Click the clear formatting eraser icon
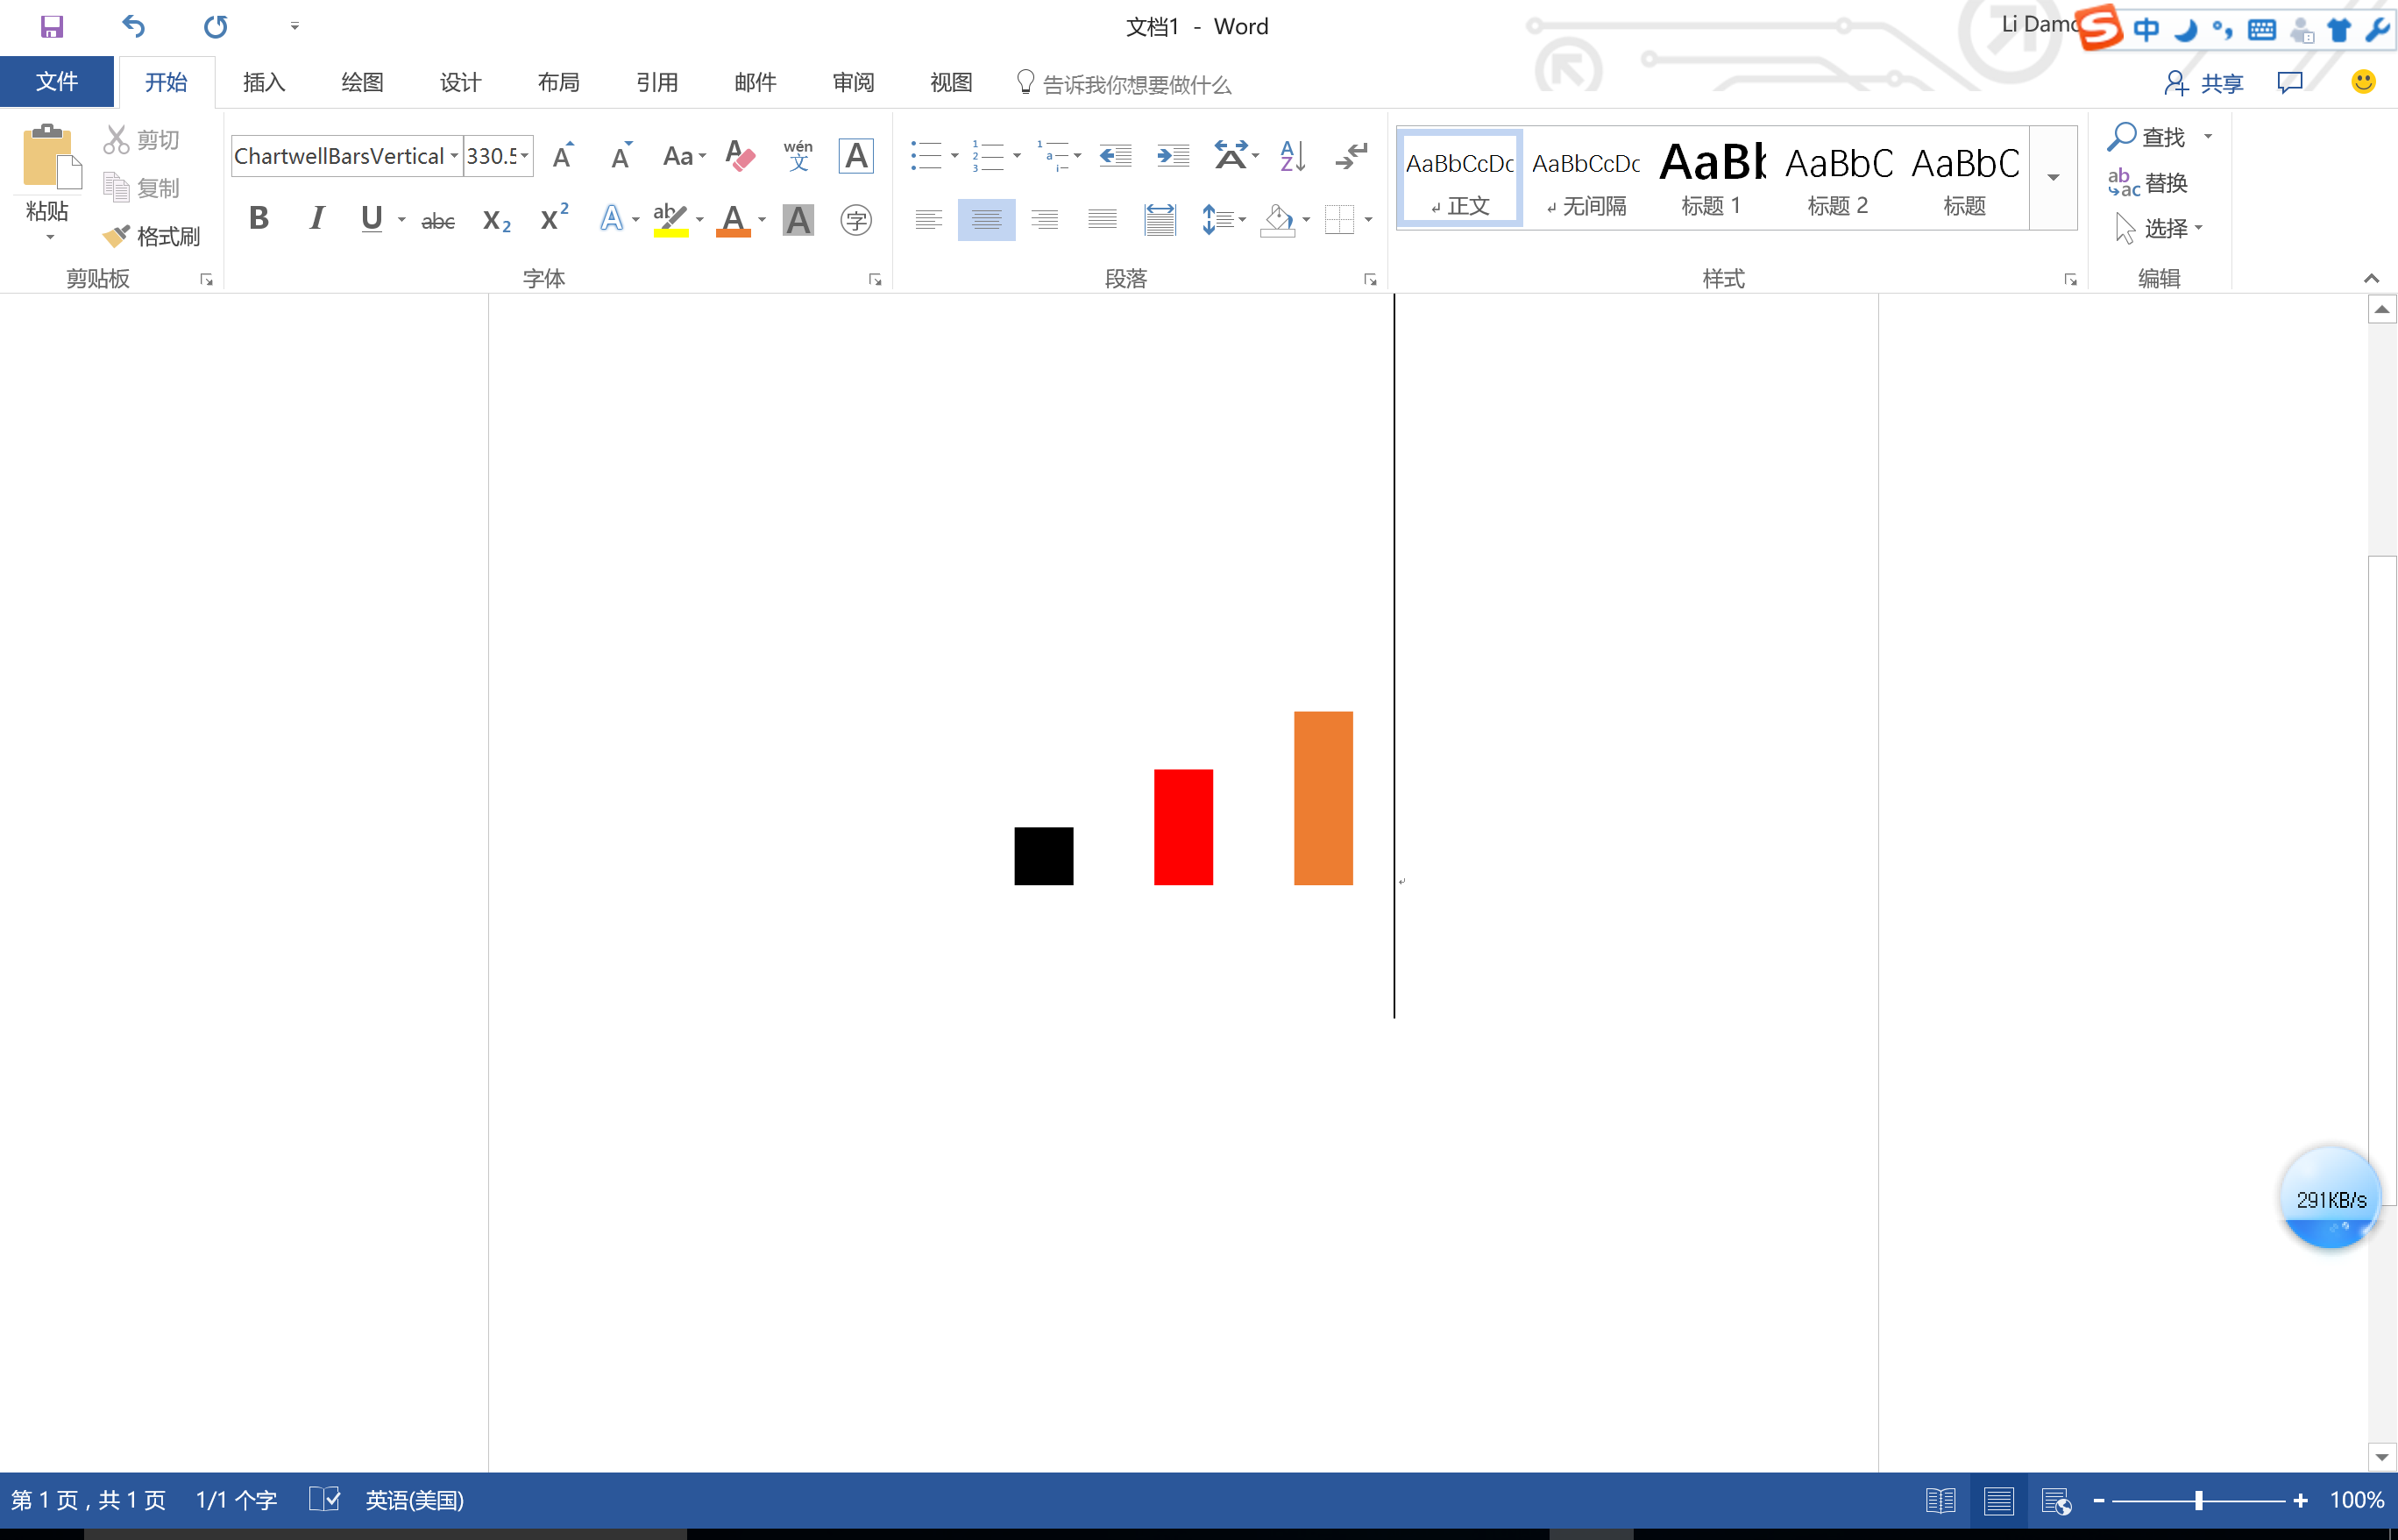 click(739, 156)
